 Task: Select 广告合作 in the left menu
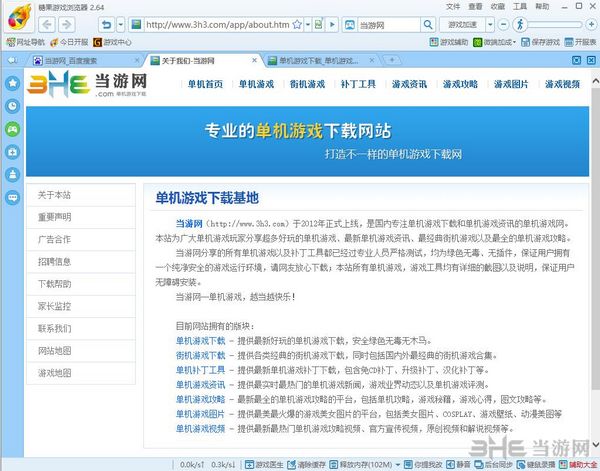(x=81, y=240)
